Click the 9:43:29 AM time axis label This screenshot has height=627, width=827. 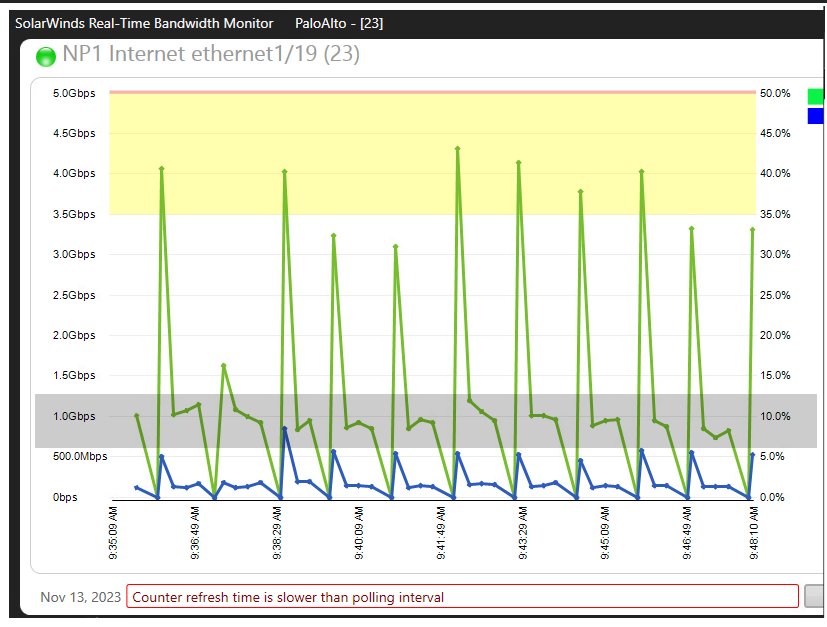[x=523, y=533]
